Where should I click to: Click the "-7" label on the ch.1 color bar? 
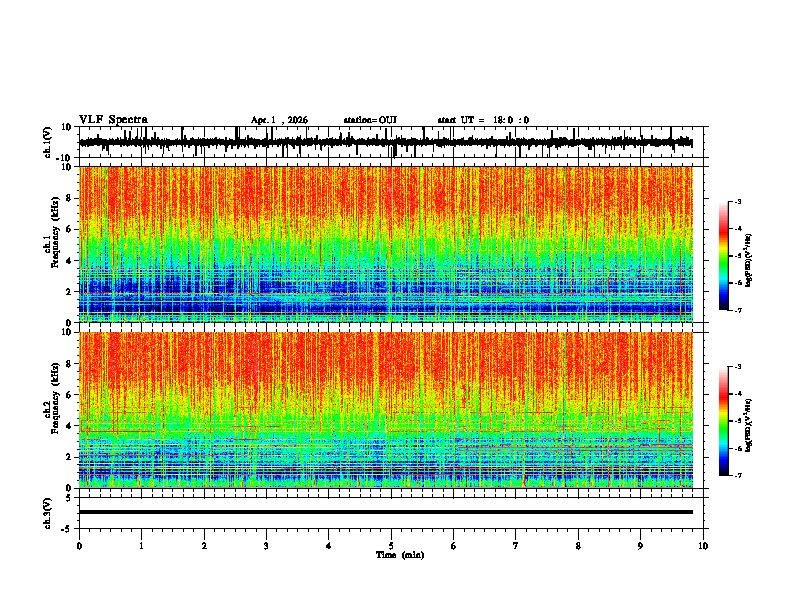[738, 310]
